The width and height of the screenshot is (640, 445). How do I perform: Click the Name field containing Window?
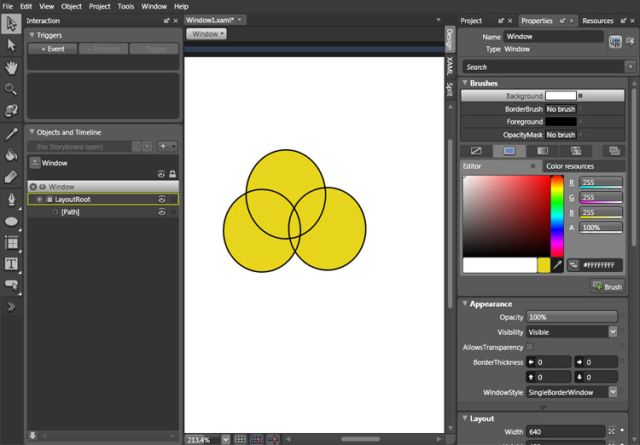click(553, 36)
